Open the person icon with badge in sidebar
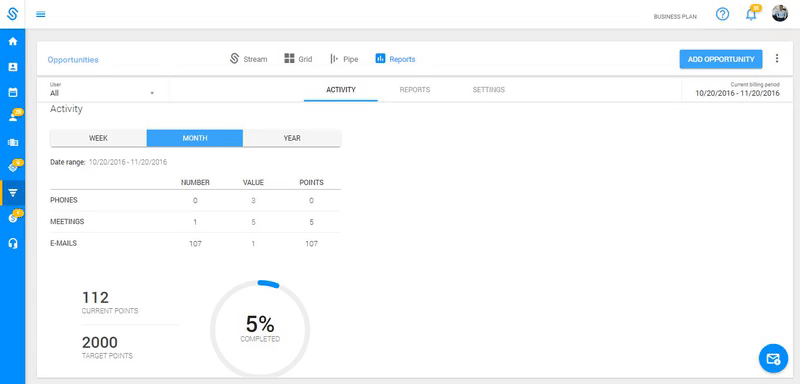800x384 pixels. (14, 116)
